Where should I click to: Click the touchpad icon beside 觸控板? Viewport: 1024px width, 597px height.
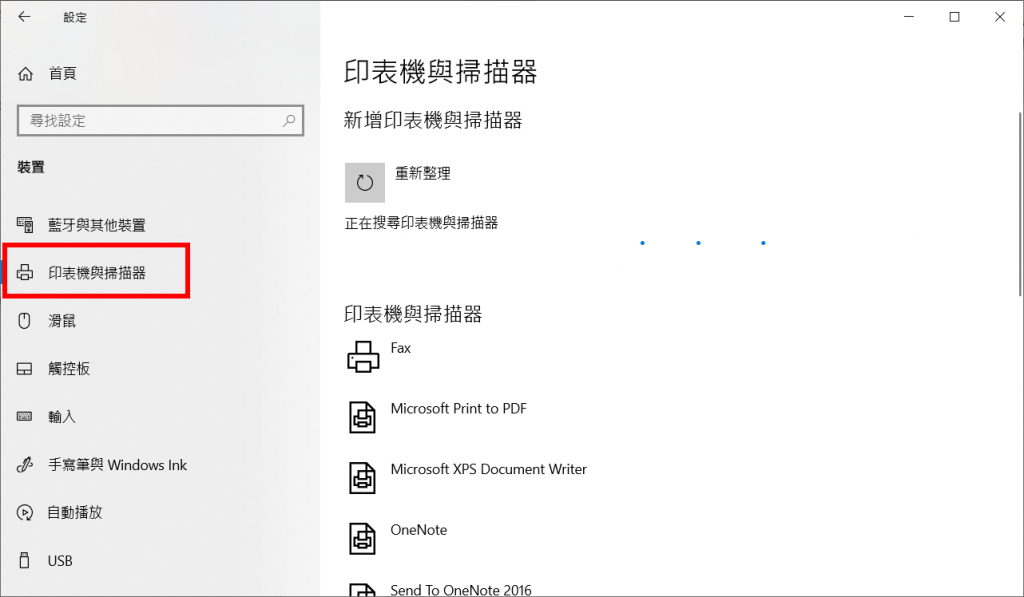[25, 369]
